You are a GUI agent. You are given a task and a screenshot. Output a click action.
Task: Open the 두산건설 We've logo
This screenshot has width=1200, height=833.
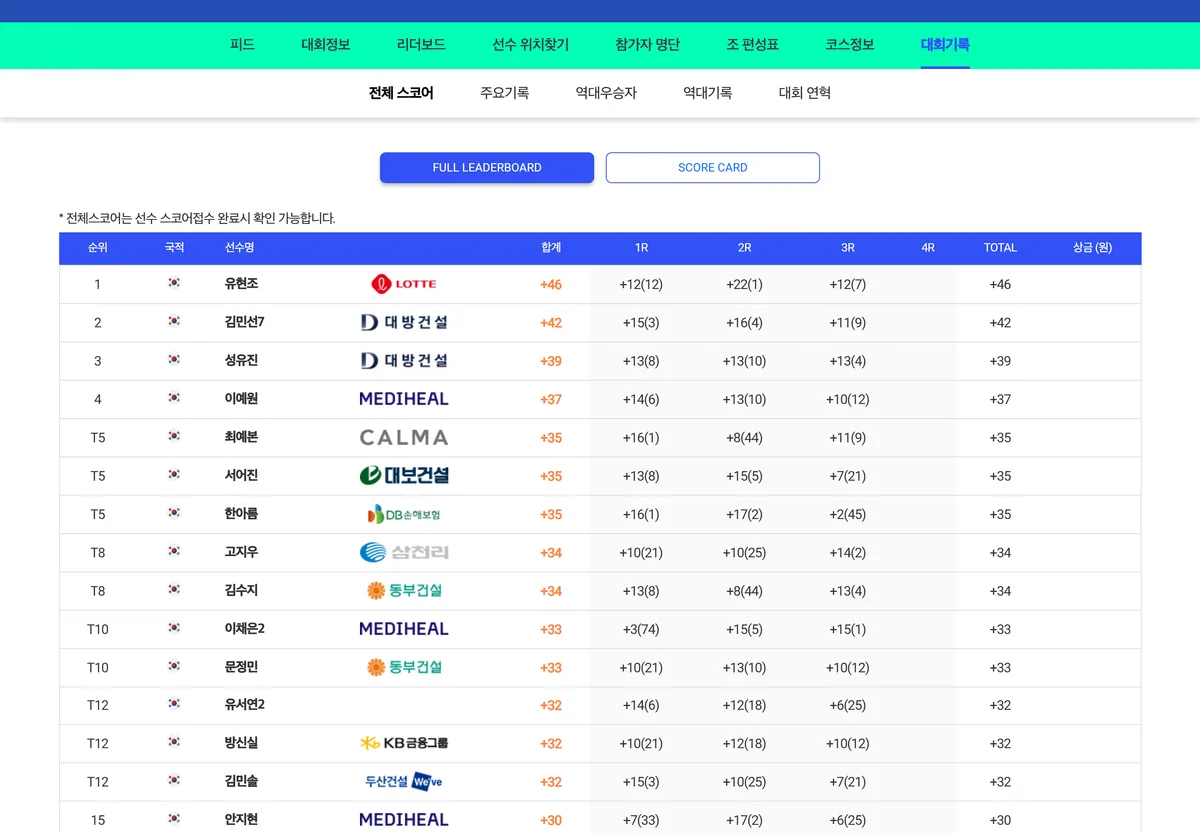pos(404,781)
